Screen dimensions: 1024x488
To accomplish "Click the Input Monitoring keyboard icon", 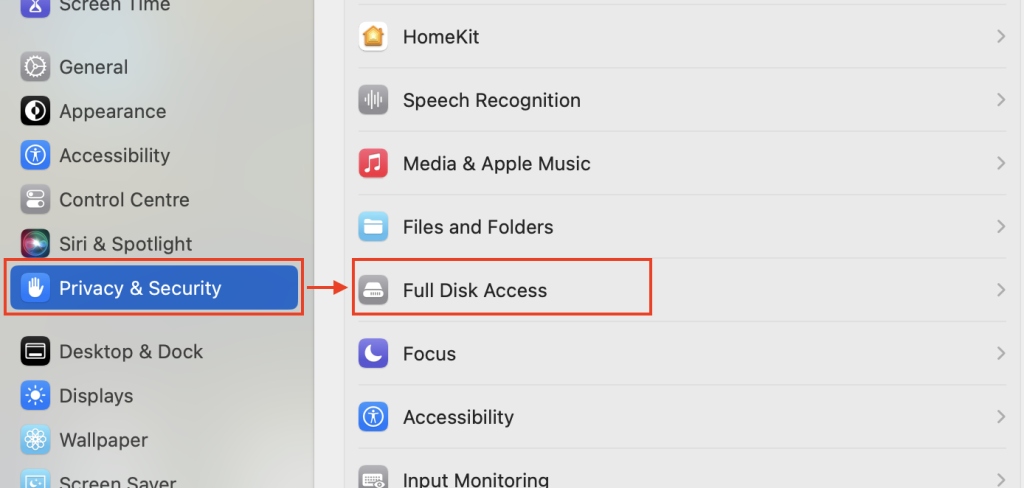I will coord(373,478).
